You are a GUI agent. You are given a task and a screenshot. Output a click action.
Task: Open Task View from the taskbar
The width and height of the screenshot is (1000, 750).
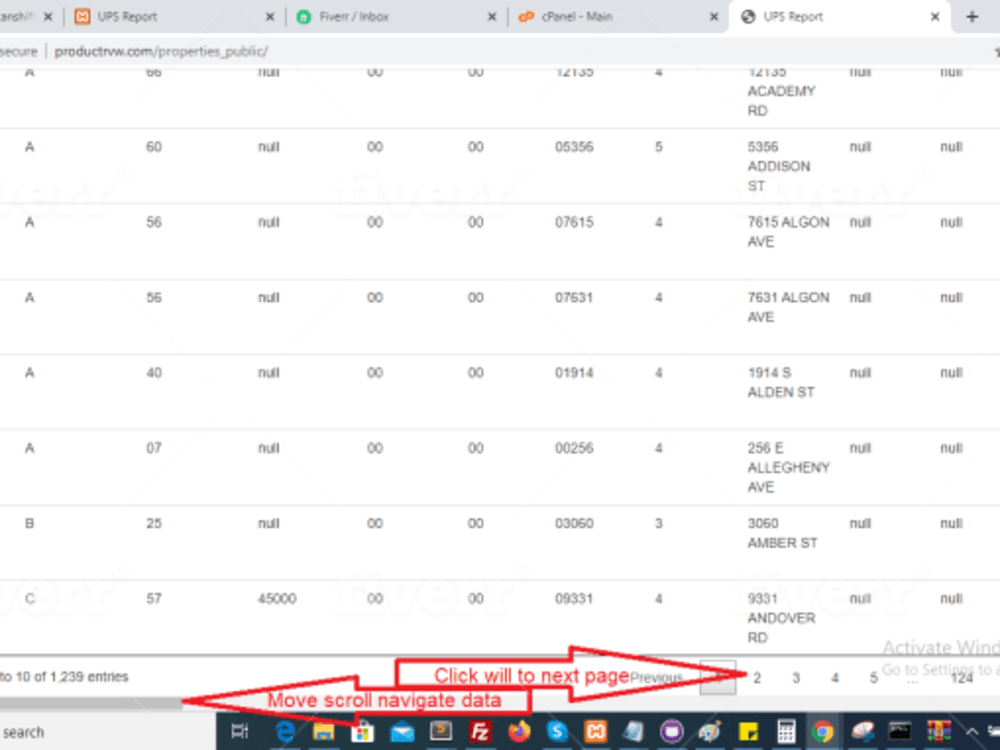point(240,732)
